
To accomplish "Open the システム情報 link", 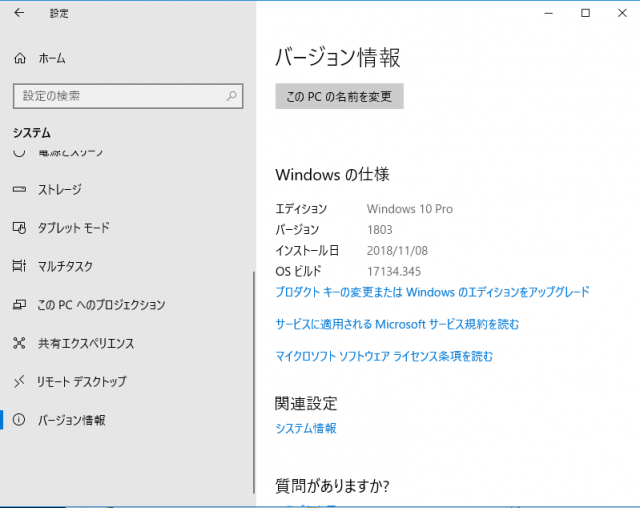I will coord(305,428).
